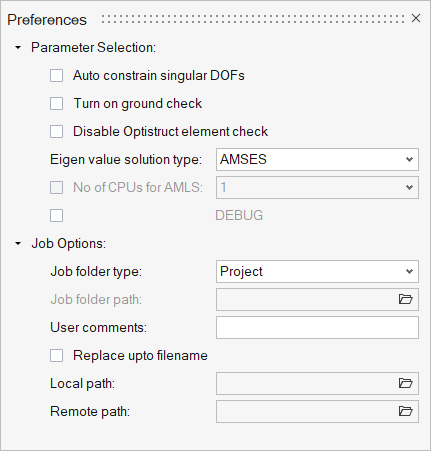Screen dimensions: 431x451
Task: Check Disable Optistruct element check
Action: [x=56, y=131]
